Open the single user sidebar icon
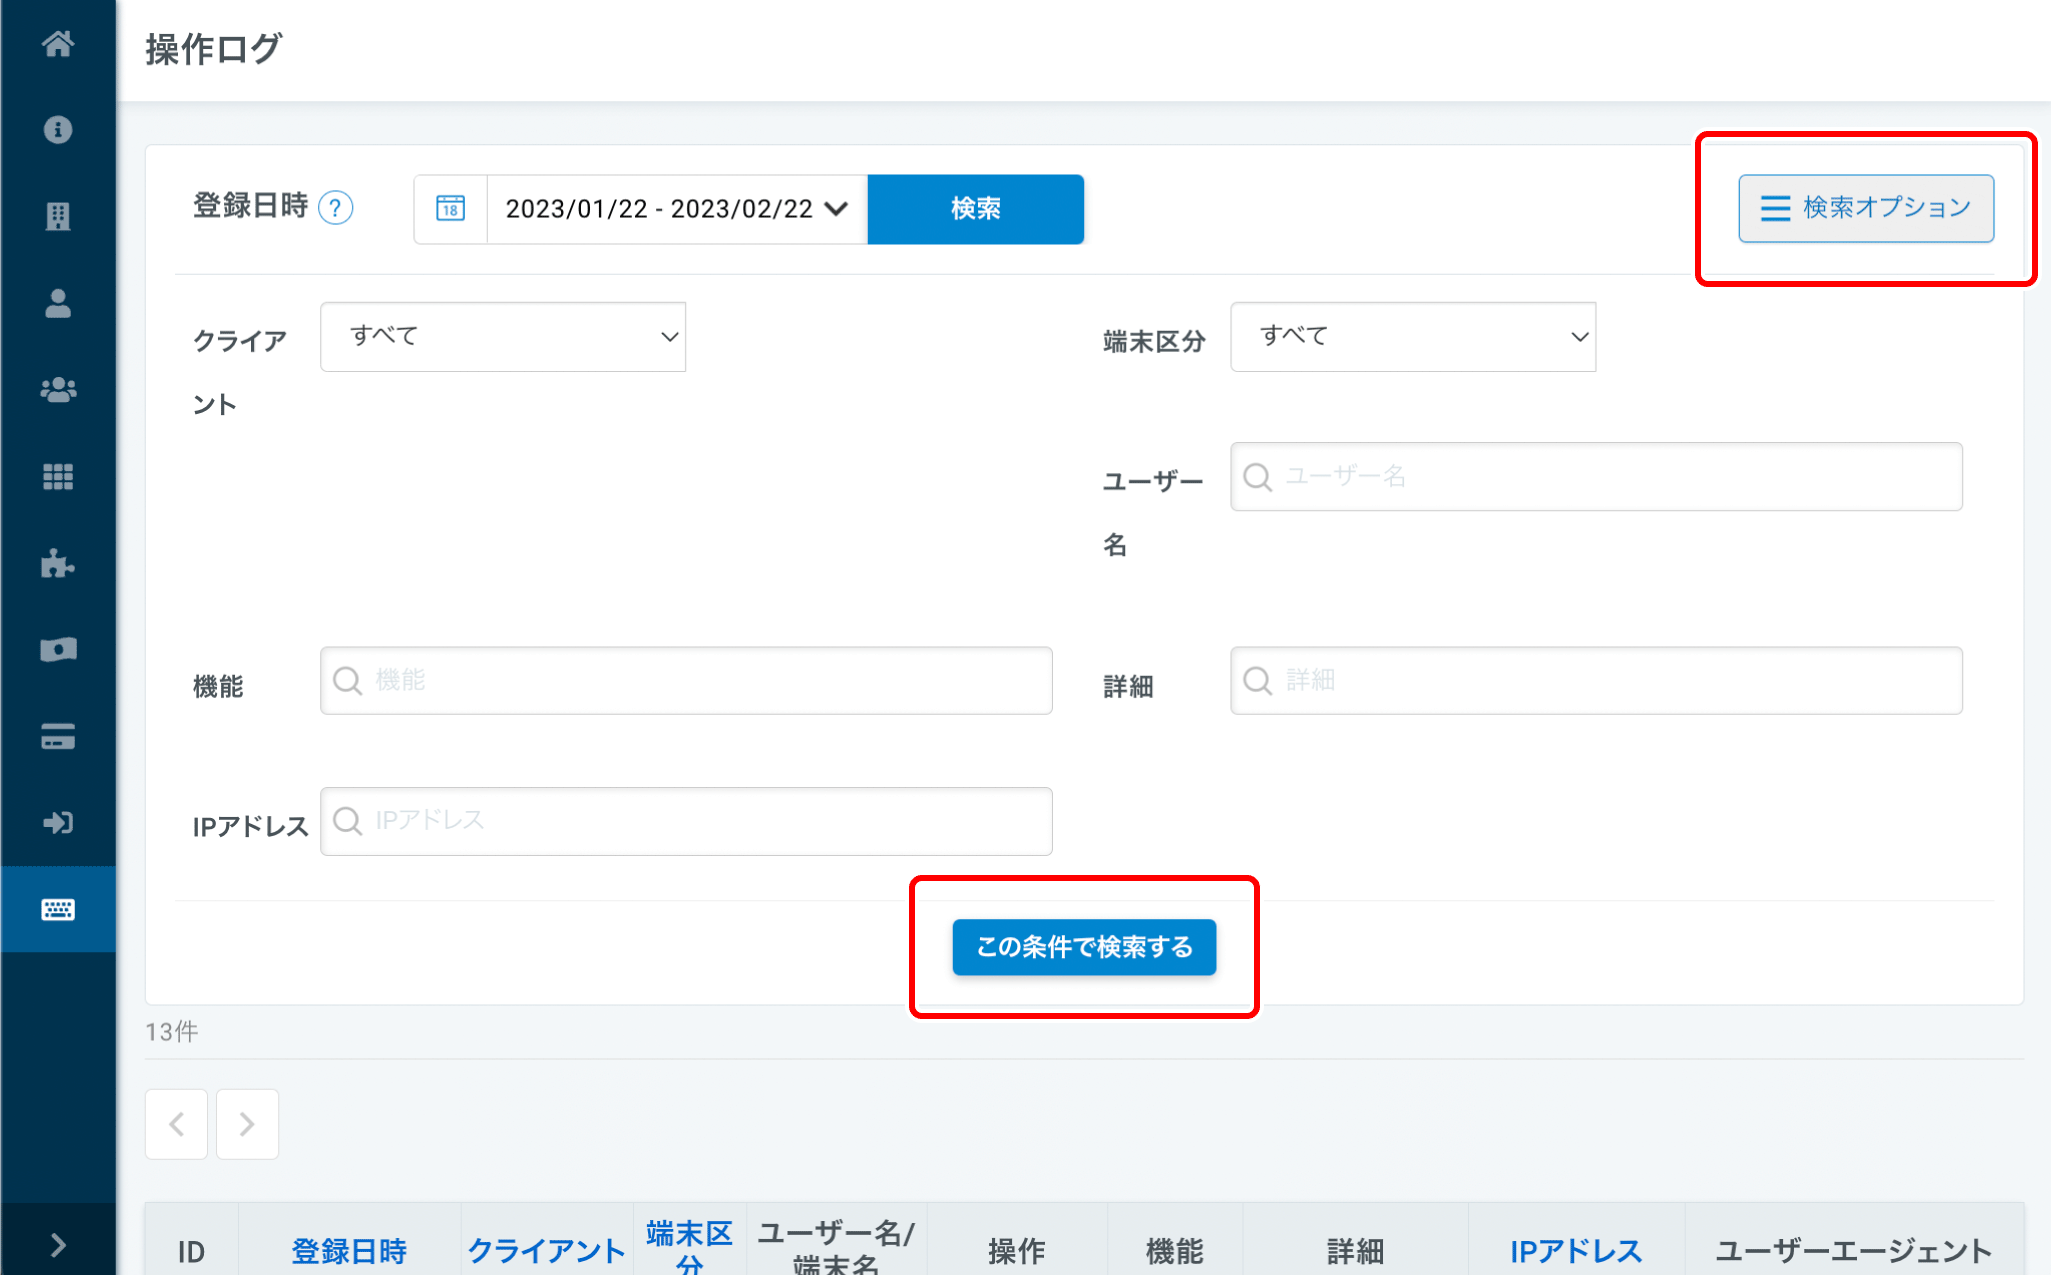 click(x=58, y=303)
